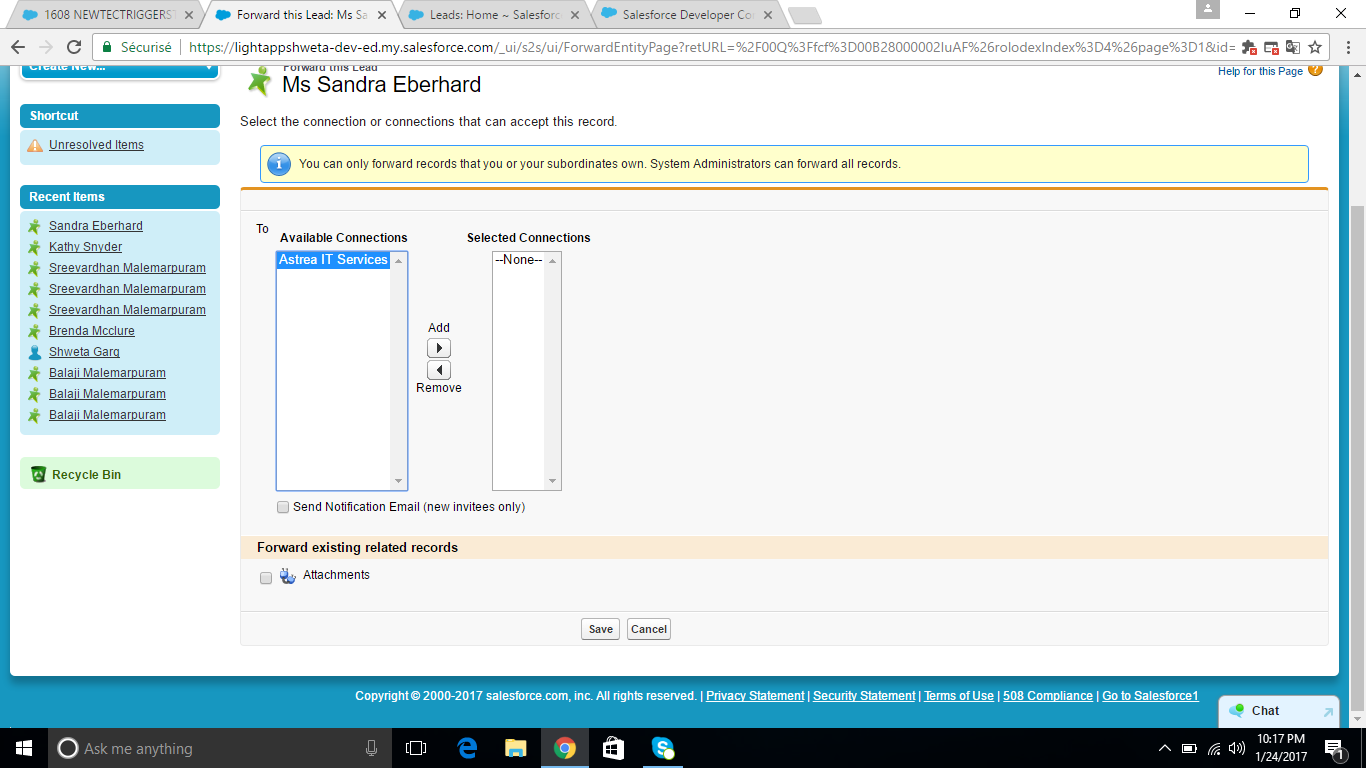Image resolution: width=1366 pixels, height=768 pixels.
Task: Click the Recycle Bin icon
Action: pyautogui.click(x=38, y=474)
